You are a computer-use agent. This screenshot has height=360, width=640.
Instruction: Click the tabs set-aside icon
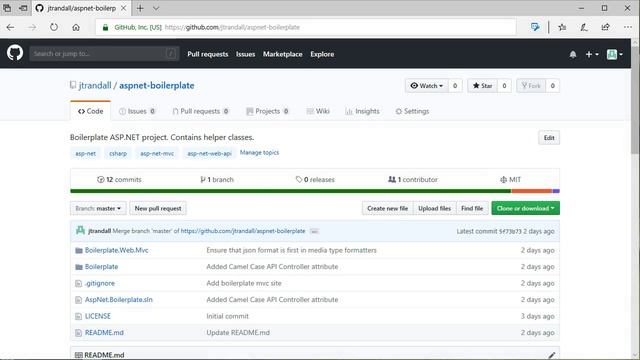7,8
